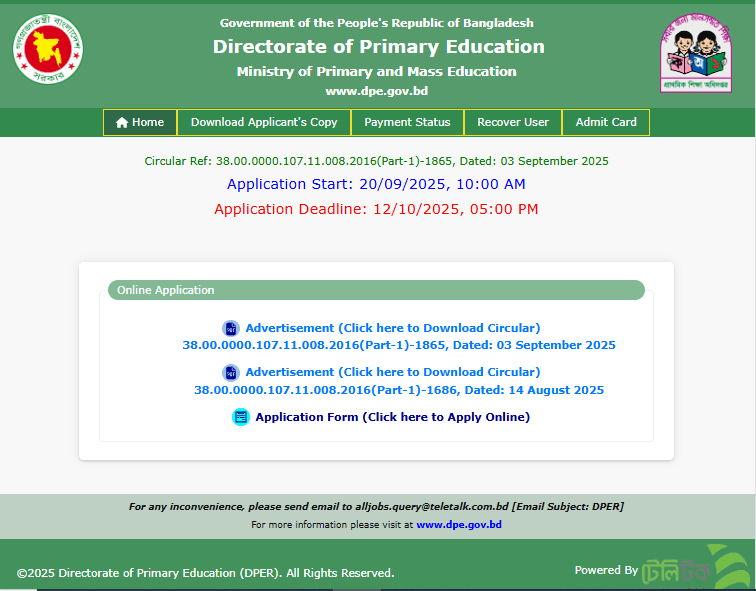Go to the Payment Status page
Image resolution: width=756 pixels, height=591 pixels.
[x=407, y=123]
